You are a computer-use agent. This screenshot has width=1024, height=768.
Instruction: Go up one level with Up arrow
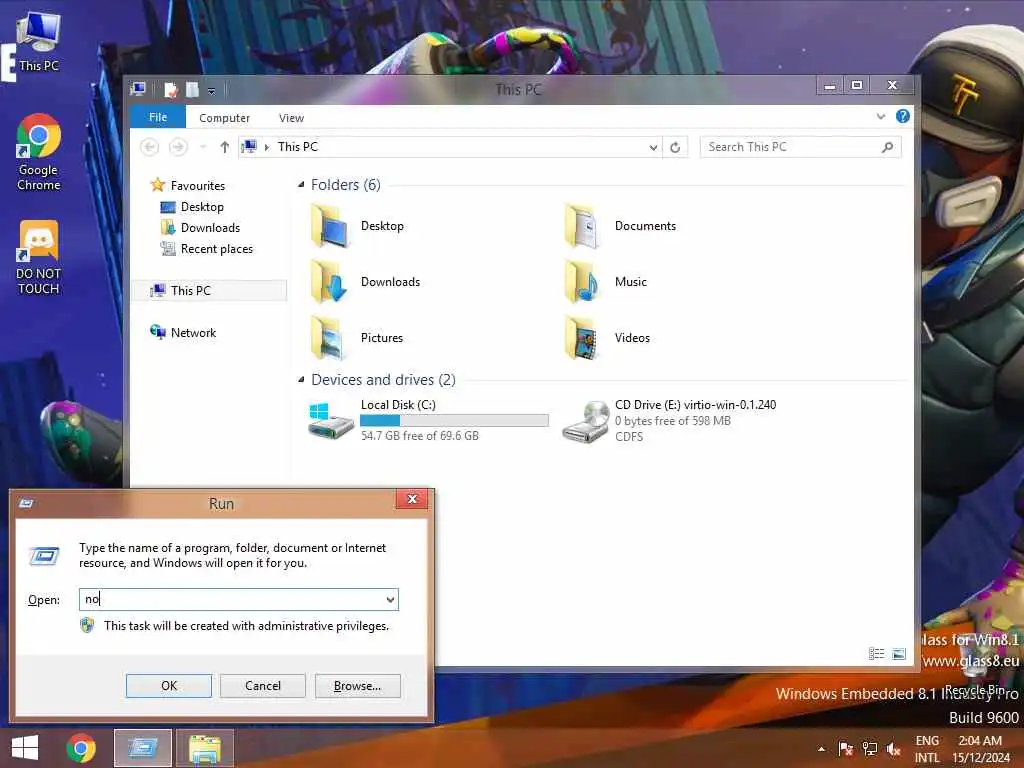click(x=225, y=147)
